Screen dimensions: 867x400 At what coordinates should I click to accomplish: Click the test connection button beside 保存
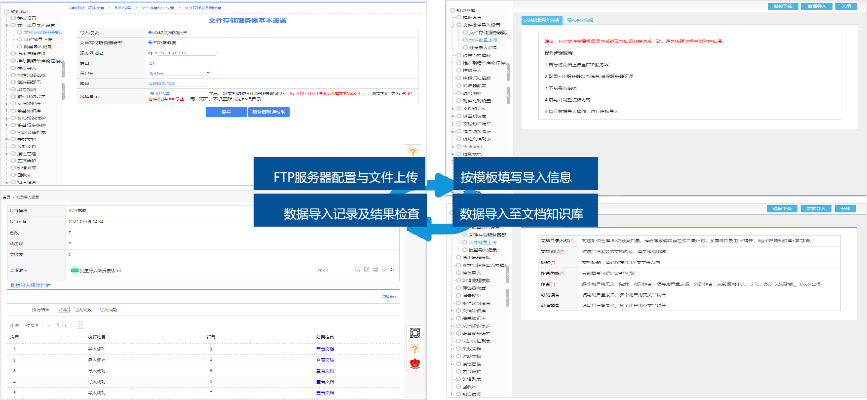(x=268, y=112)
